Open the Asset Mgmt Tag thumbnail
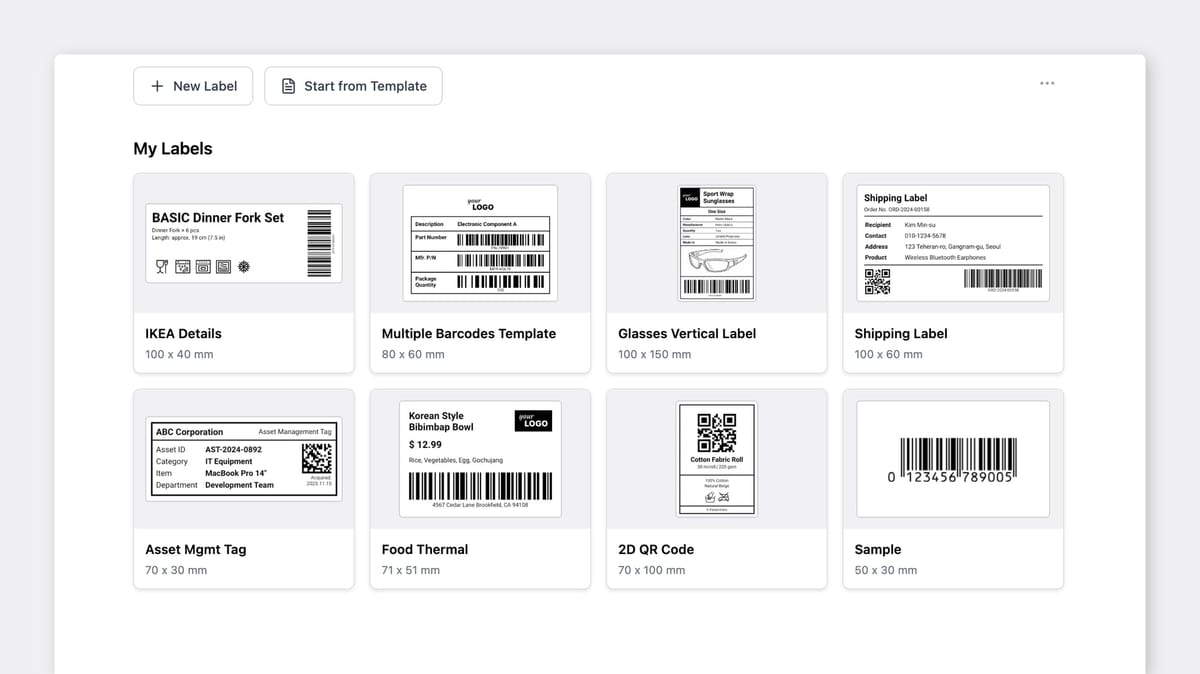The image size is (1200, 674). 244,459
